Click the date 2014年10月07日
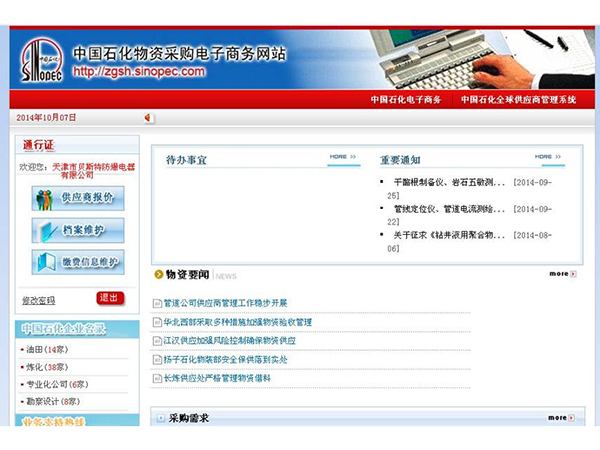 coord(46,117)
